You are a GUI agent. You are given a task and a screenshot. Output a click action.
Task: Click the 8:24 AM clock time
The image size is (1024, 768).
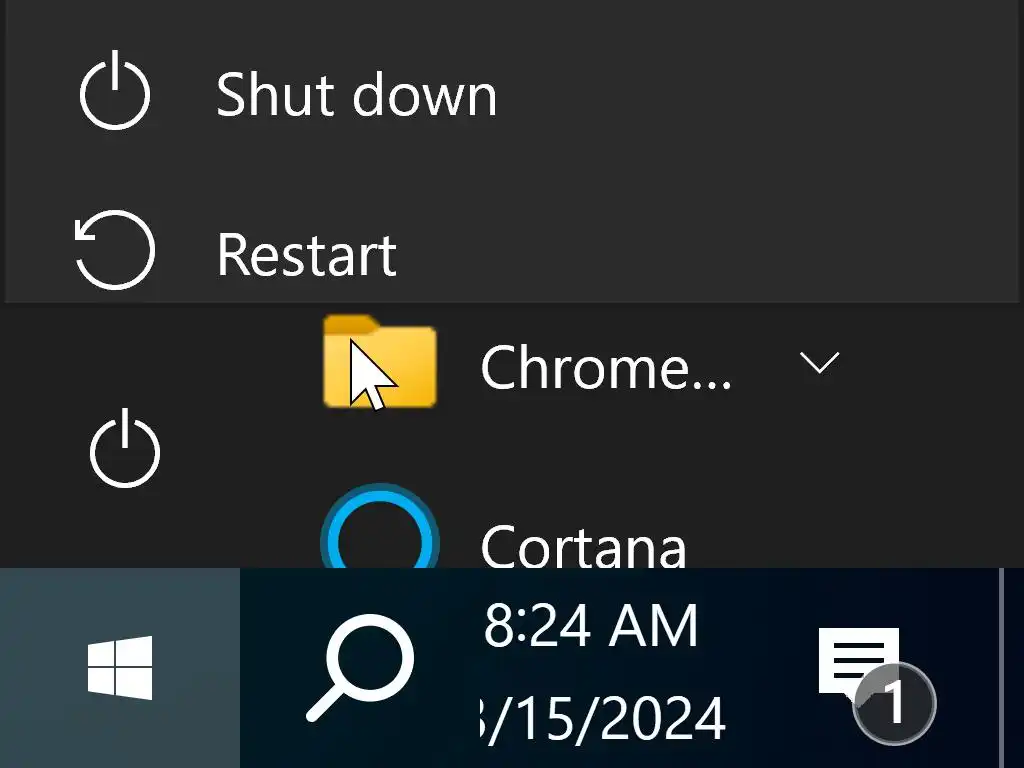click(590, 628)
